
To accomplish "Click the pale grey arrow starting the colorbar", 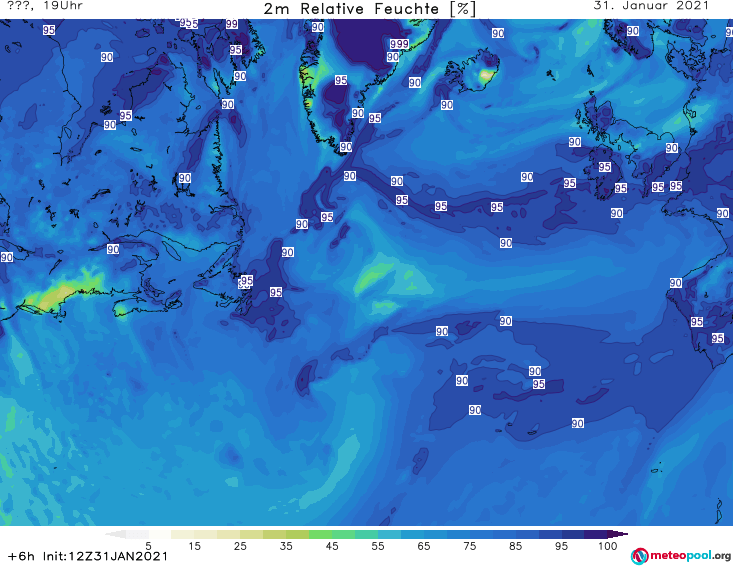I will click(x=115, y=534).
